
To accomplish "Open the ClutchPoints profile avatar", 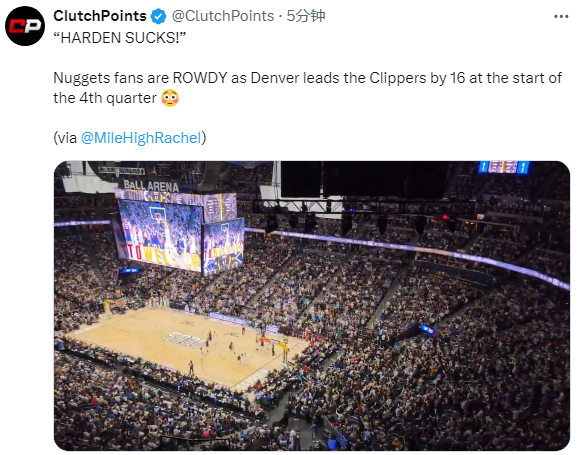I will click(x=25, y=26).
